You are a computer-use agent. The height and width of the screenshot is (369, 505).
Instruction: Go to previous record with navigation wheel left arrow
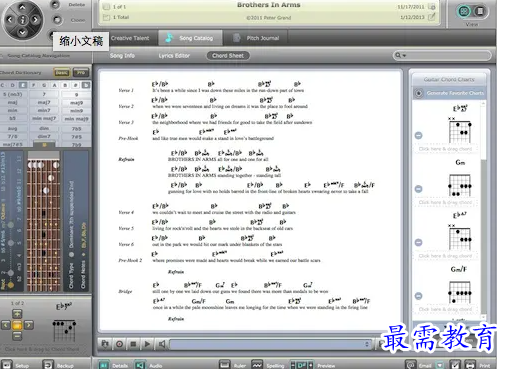pos(10,20)
